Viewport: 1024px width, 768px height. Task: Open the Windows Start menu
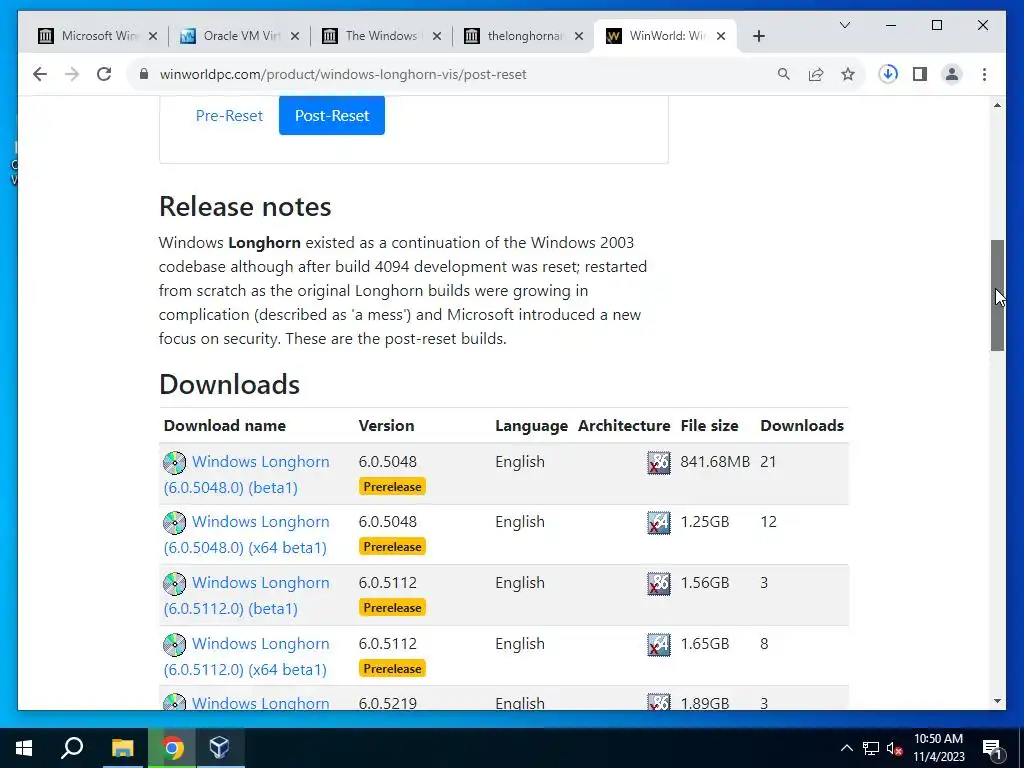pyautogui.click(x=24, y=748)
